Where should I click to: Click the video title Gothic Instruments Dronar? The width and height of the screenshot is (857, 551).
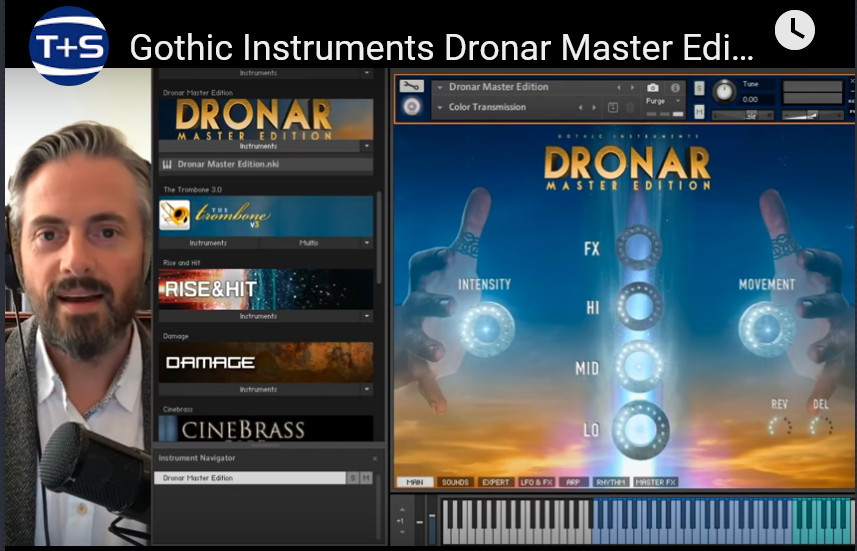click(x=442, y=48)
